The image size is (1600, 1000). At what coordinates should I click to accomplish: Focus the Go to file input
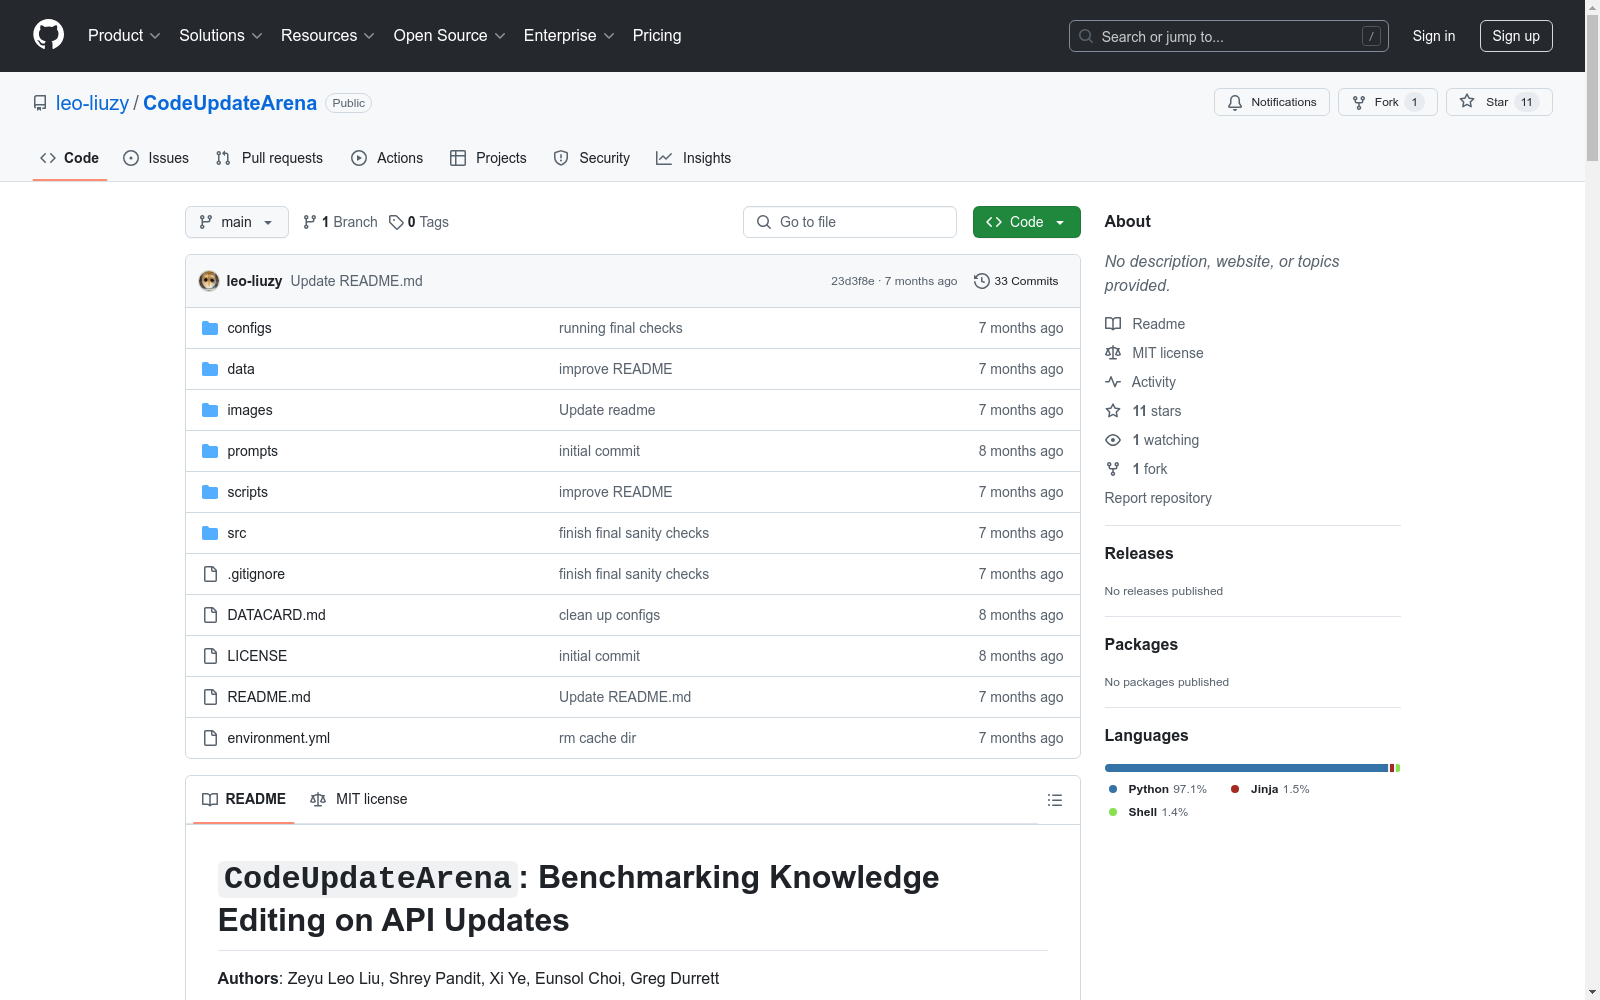pyautogui.click(x=850, y=222)
